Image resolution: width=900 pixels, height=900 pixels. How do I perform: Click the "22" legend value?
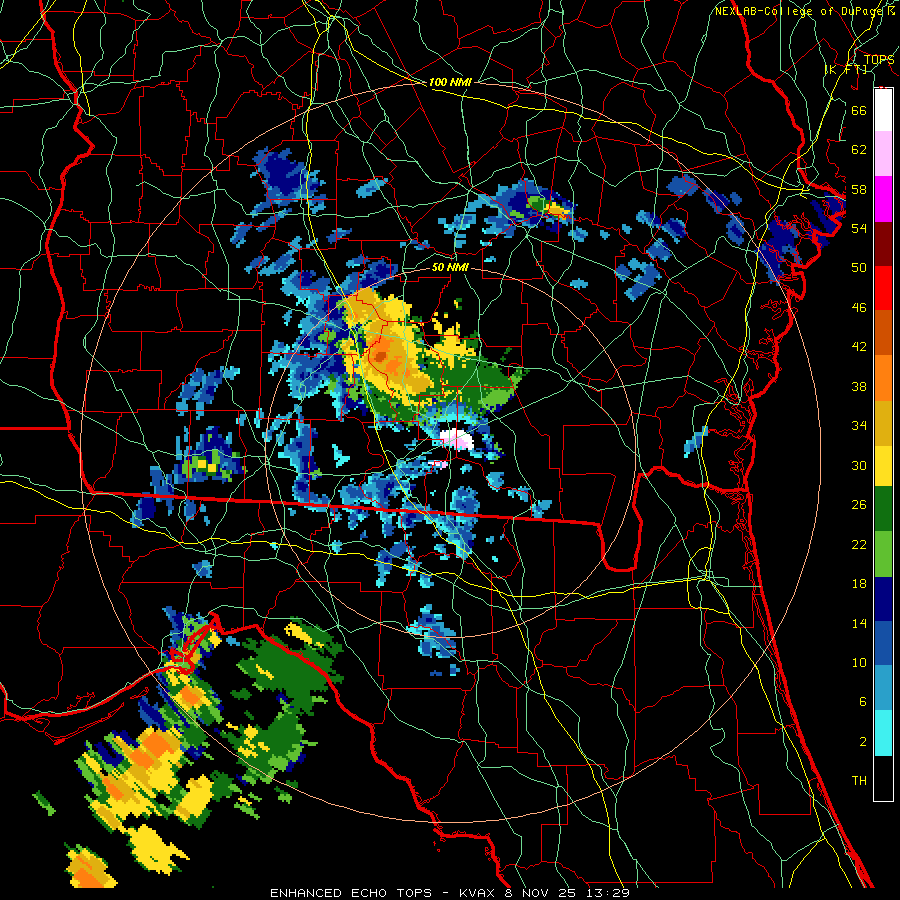[859, 544]
